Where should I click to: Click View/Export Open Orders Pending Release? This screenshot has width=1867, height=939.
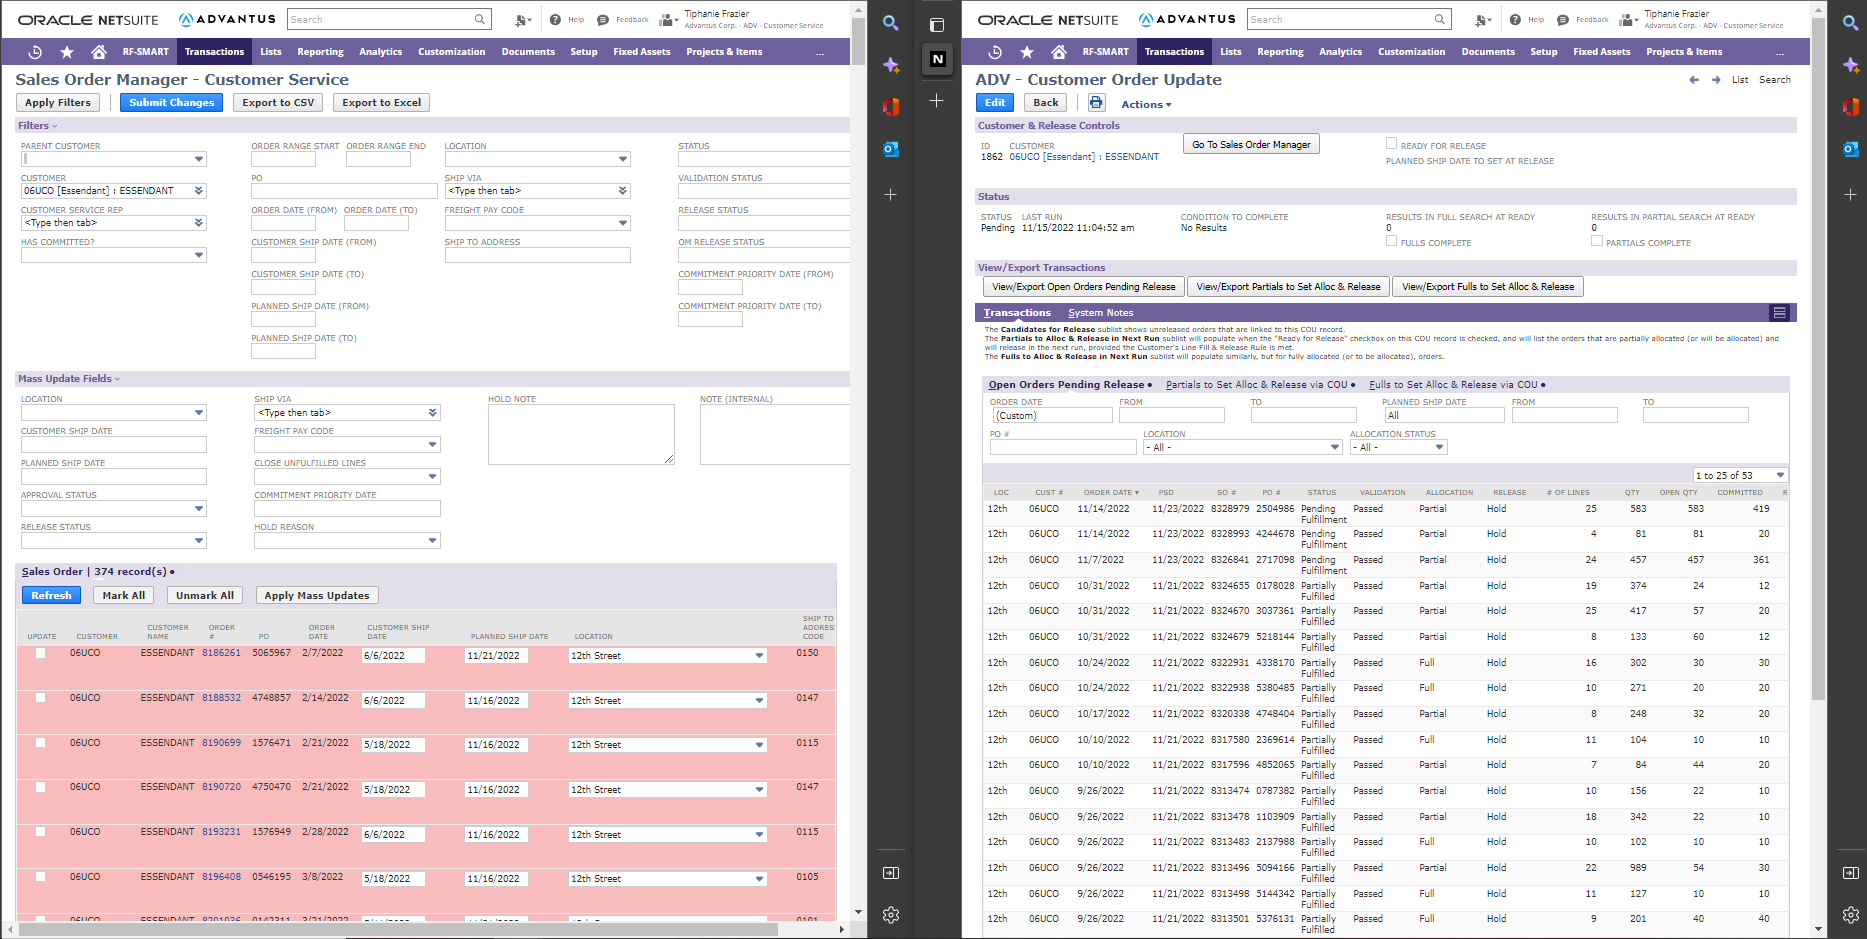(1083, 287)
